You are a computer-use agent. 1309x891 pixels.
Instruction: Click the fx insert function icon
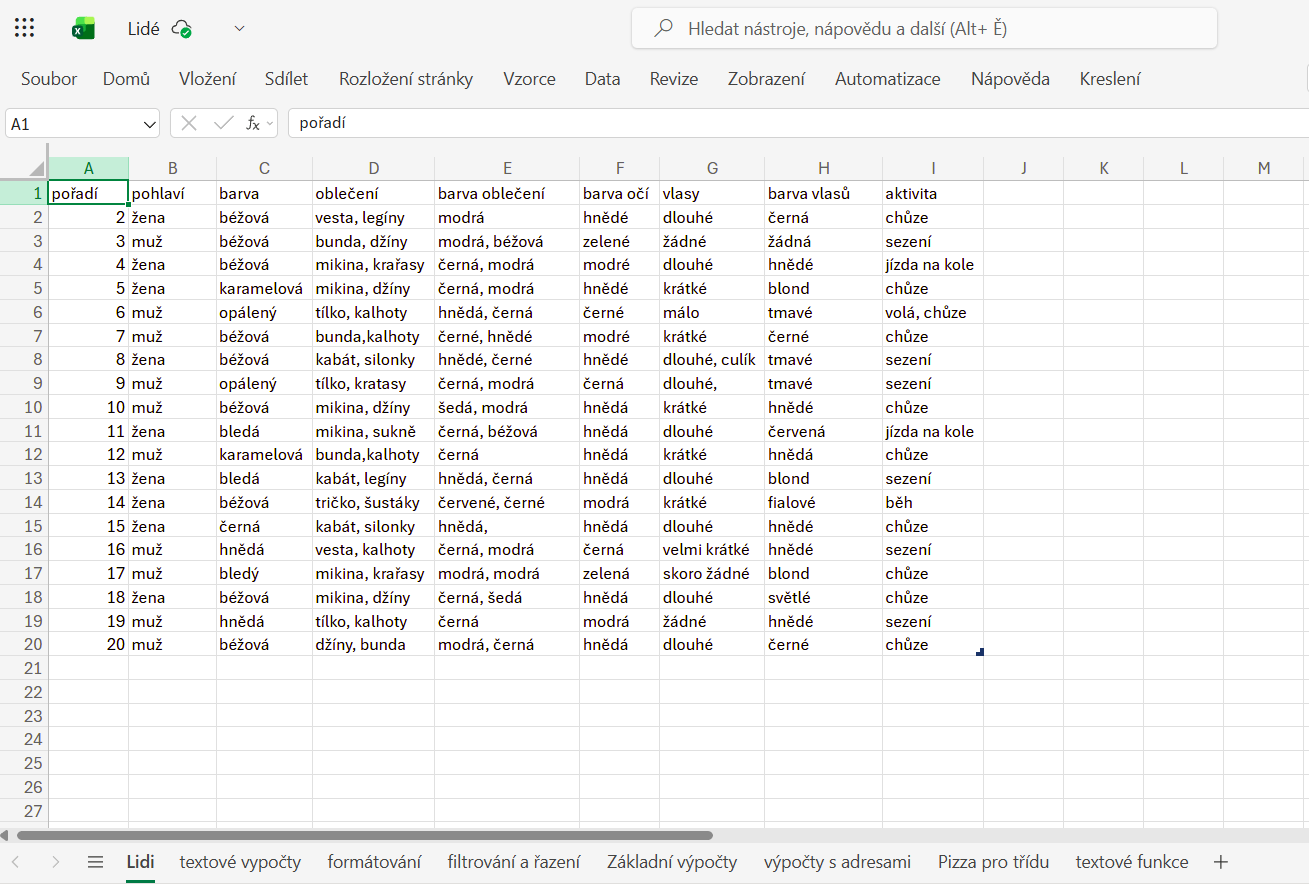[253, 123]
